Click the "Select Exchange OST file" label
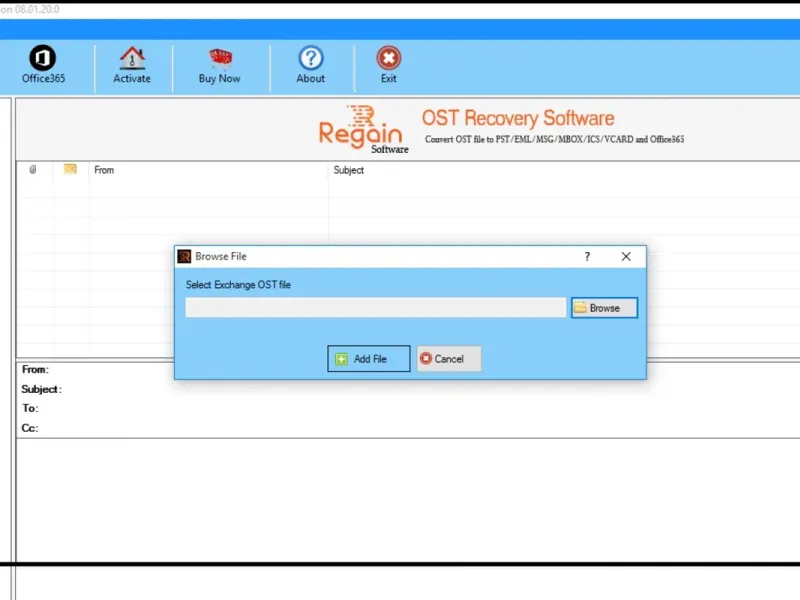The height and width of the screenshot is (600, 800). [238, 285]
